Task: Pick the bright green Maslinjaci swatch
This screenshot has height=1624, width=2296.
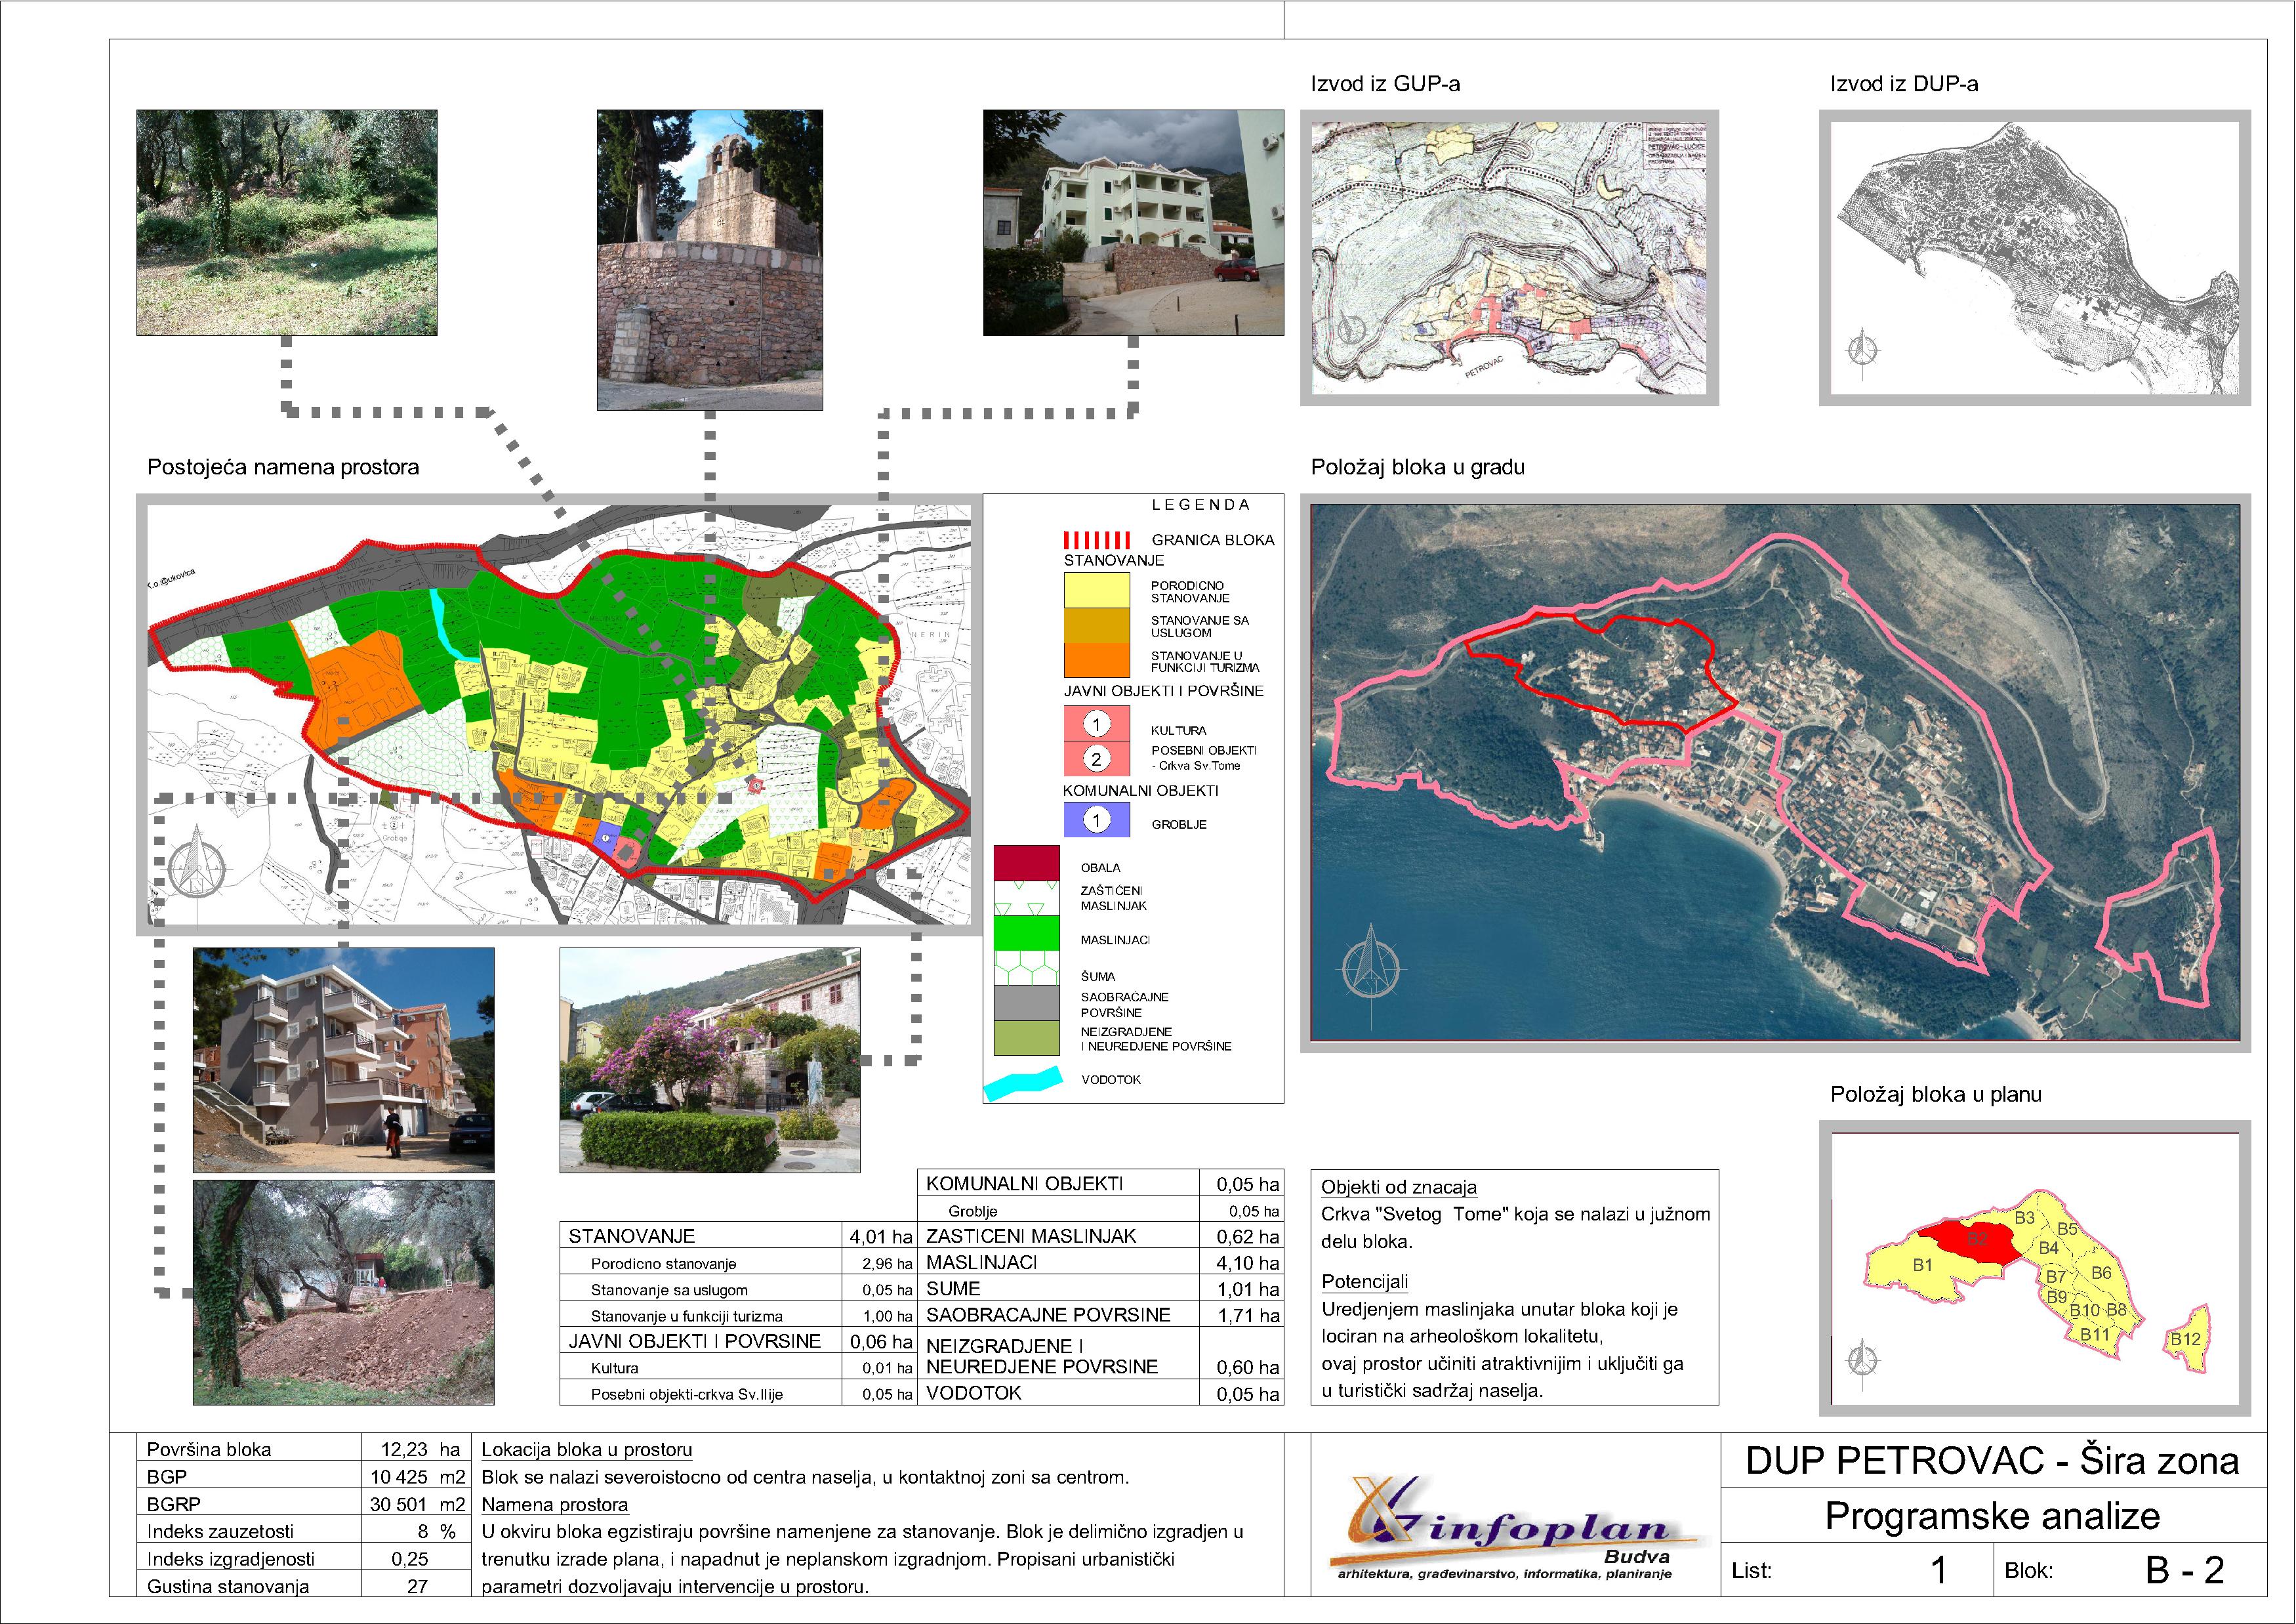Action: tap(1027, 932)
